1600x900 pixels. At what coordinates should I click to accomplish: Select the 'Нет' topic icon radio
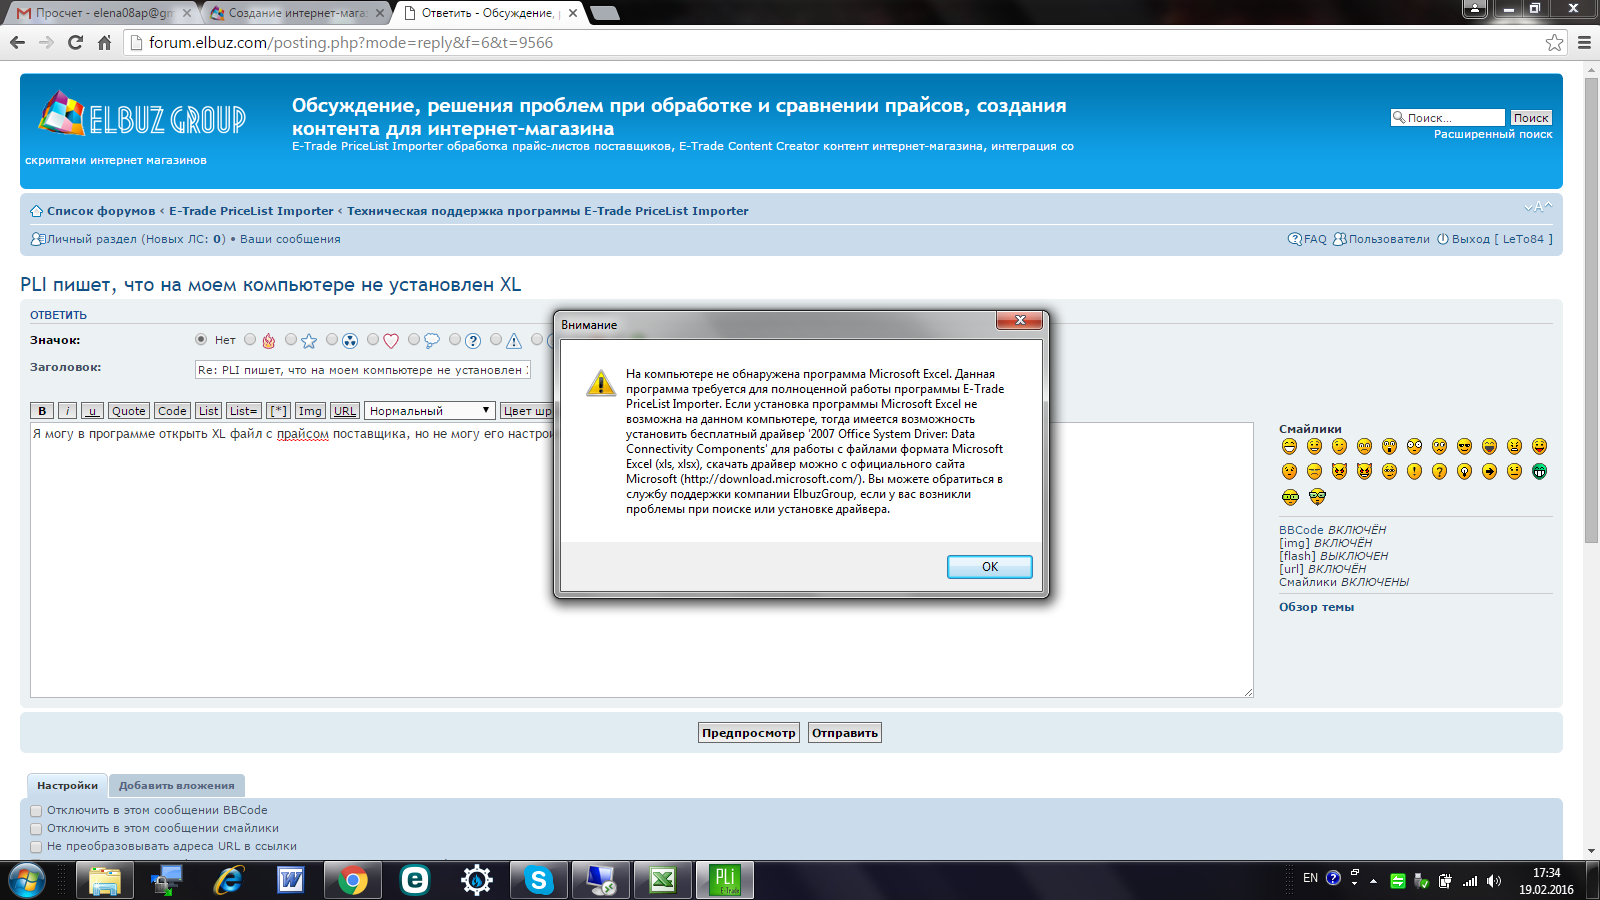[201, 340]
